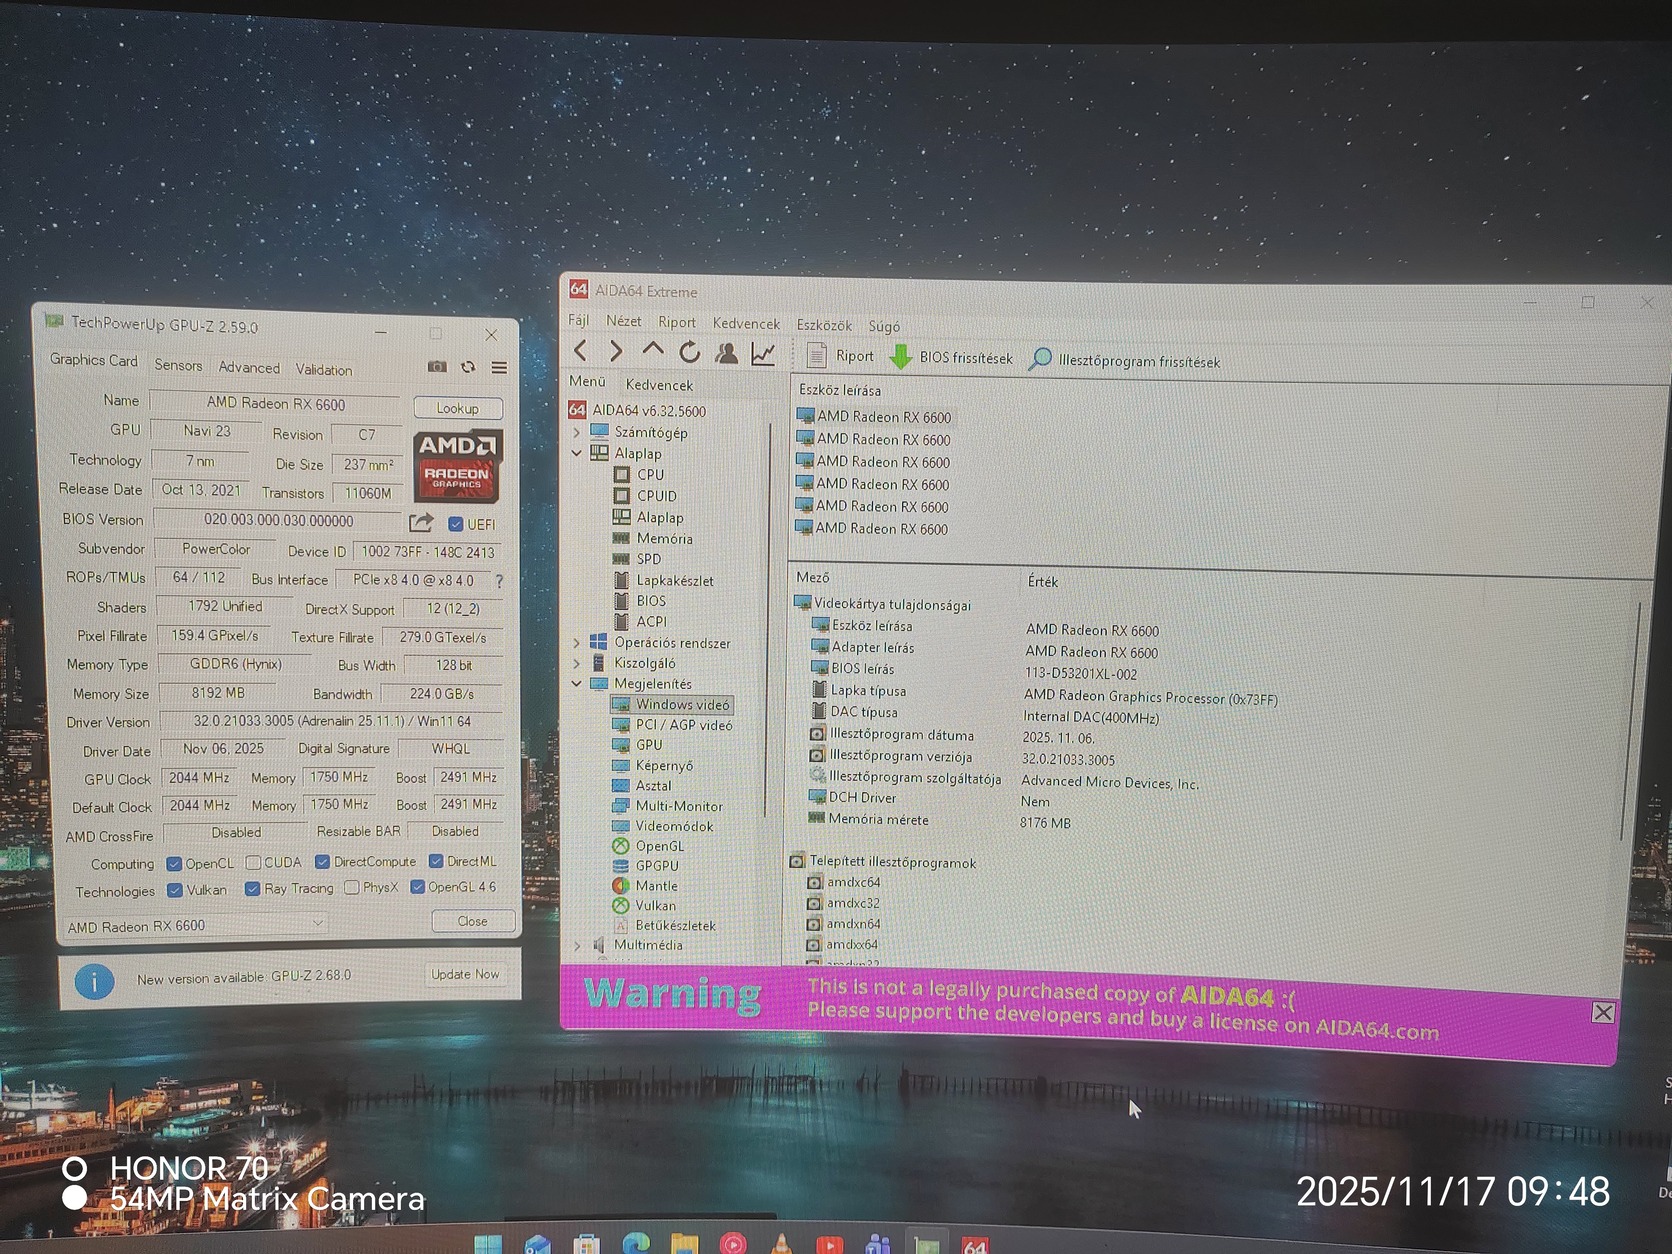Select Képernyő in the AIDA64 tree

(x=652, y=766)
